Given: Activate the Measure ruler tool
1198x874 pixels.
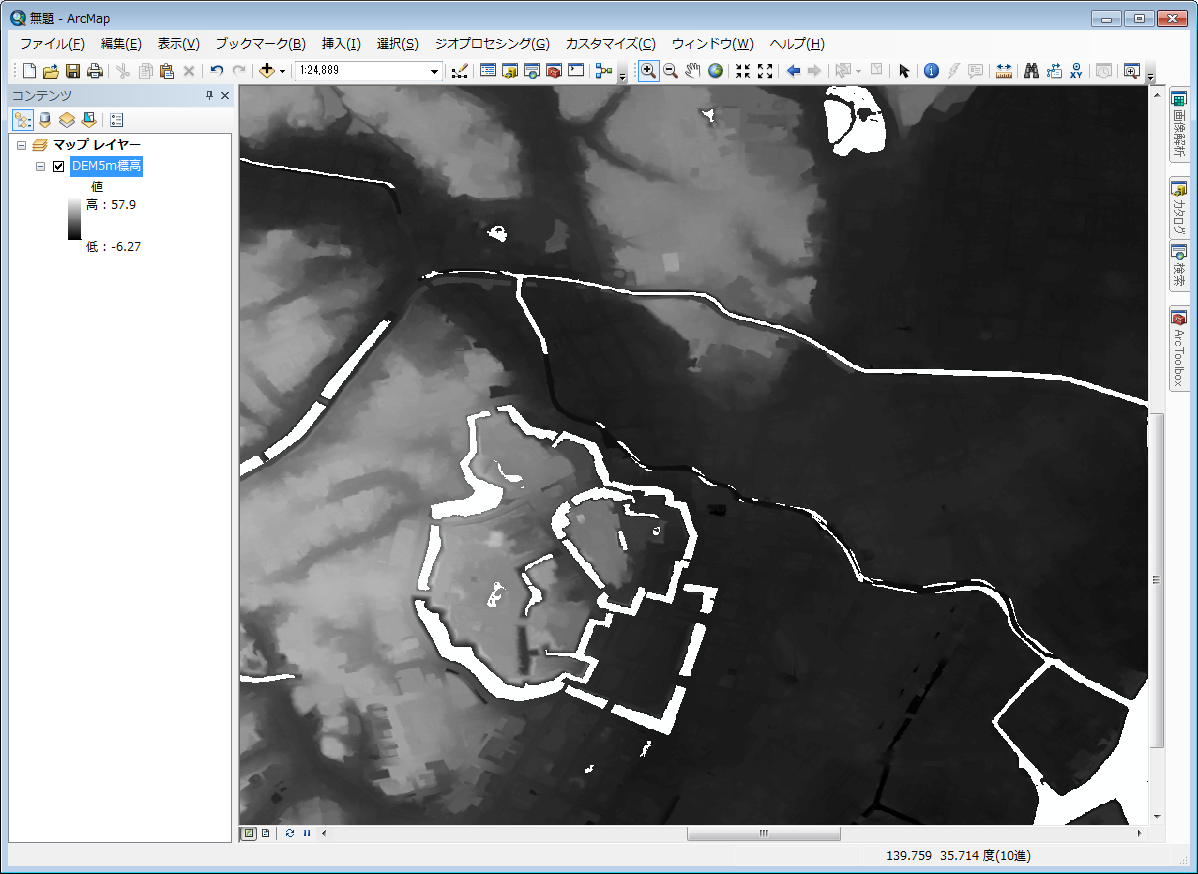Looking at the screenshot, I should coord(1004,71).
